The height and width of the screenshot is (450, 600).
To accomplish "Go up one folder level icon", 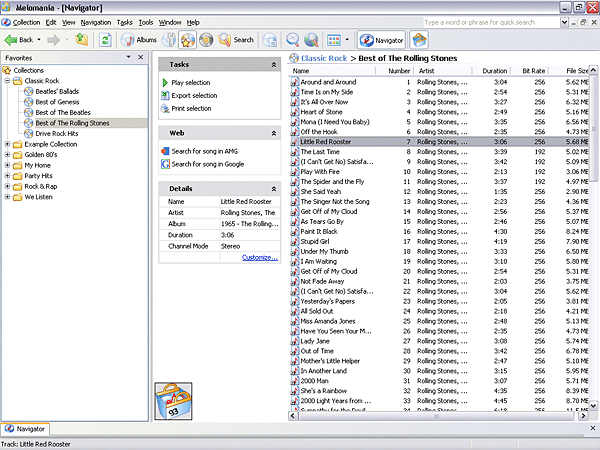I will click(x=82, y=39).
